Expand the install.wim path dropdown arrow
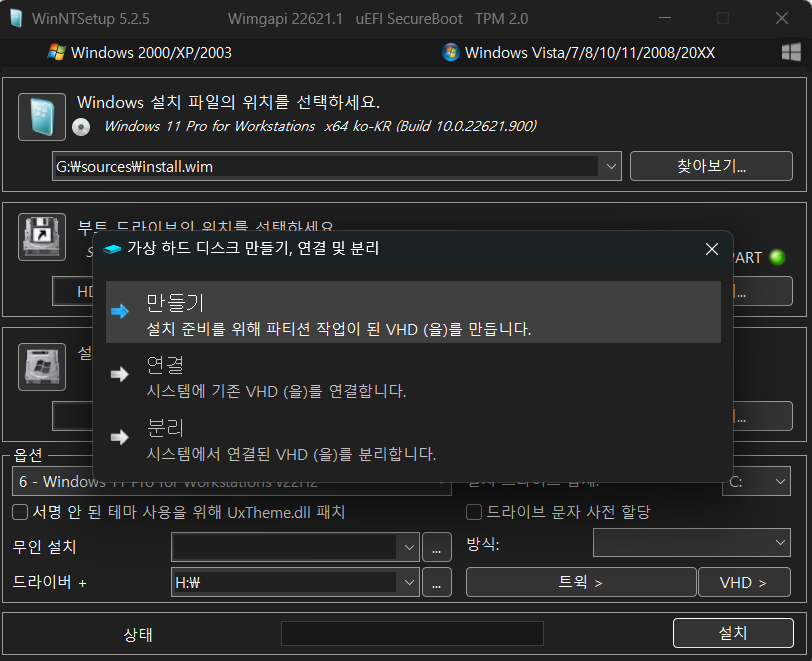812x661 pixels. 611,166
